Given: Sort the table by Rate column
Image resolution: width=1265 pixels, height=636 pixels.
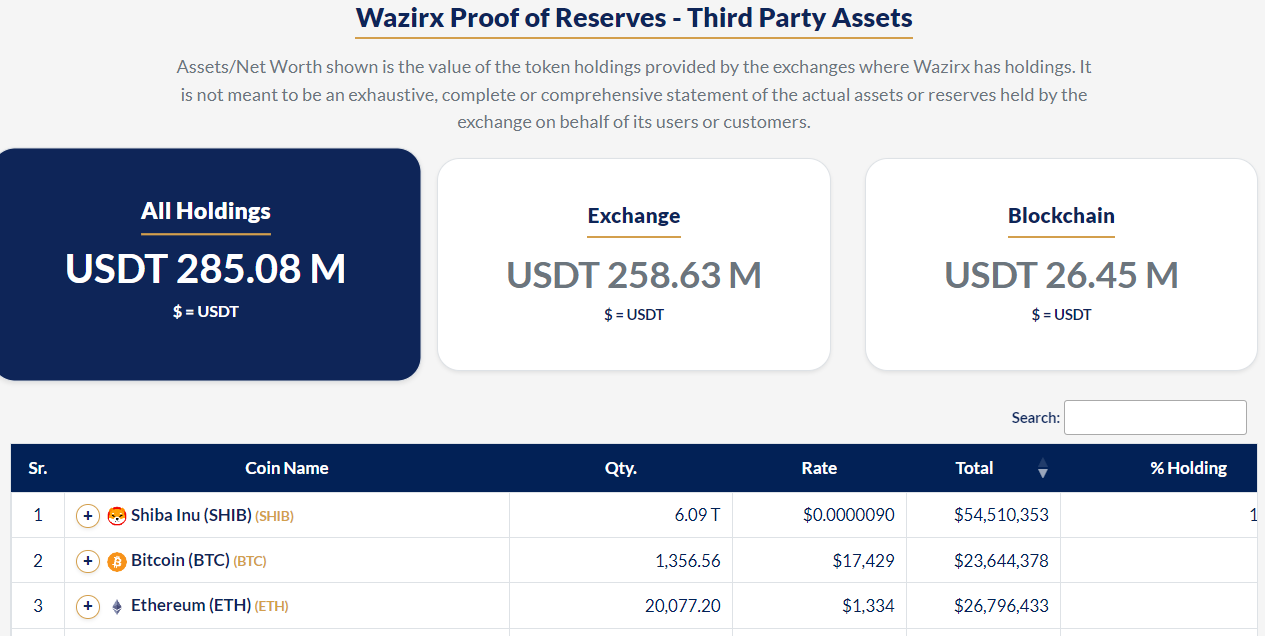Looking at the screenshot, I should [819, 468].
